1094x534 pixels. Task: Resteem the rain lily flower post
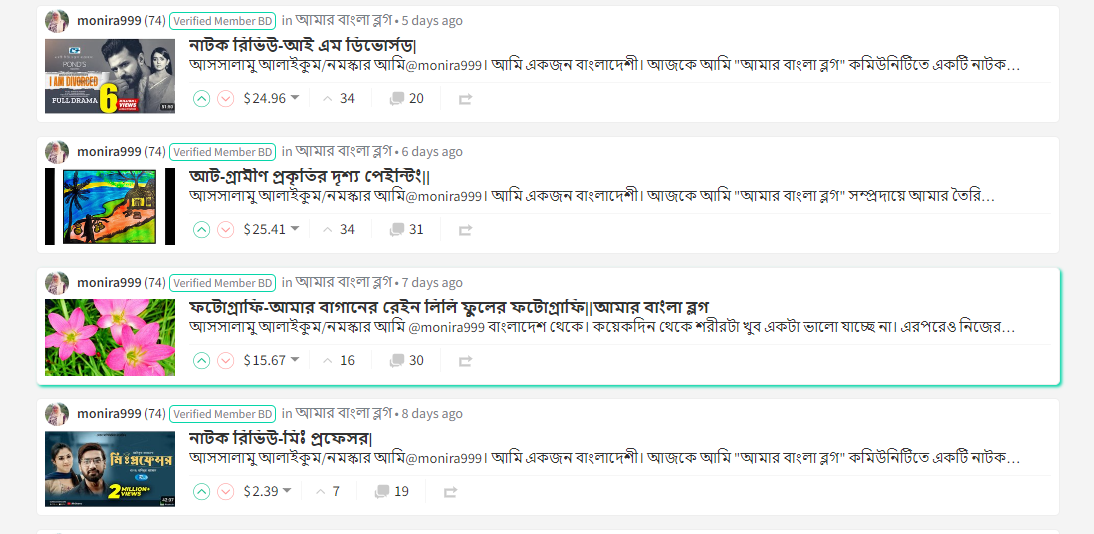[x=465, y=361]
